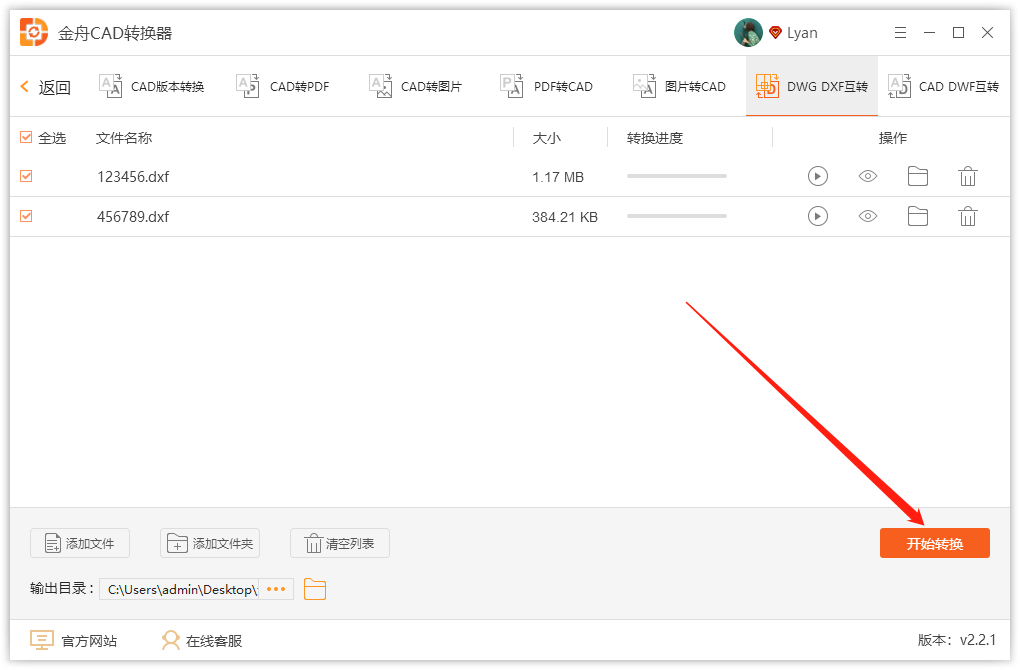Open the 官方网站 link
The height and width of the screenshot is (670, 1020).
coord(74,641)
